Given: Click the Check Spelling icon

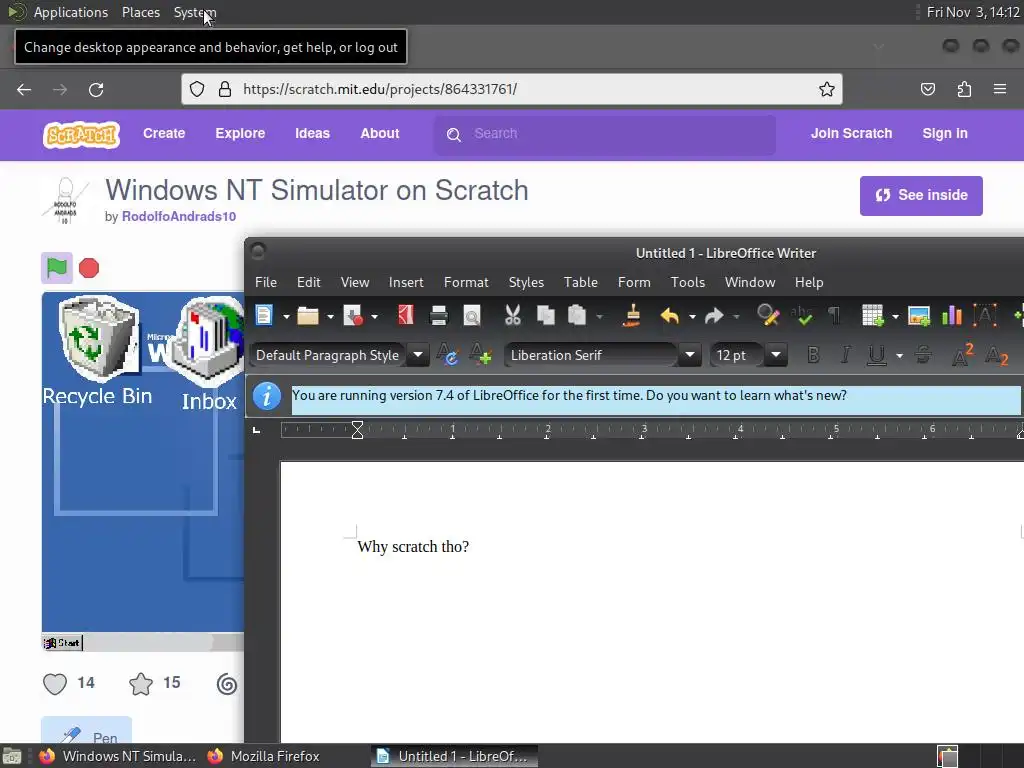Looking at the screenshot, I should tap(802, 316).
